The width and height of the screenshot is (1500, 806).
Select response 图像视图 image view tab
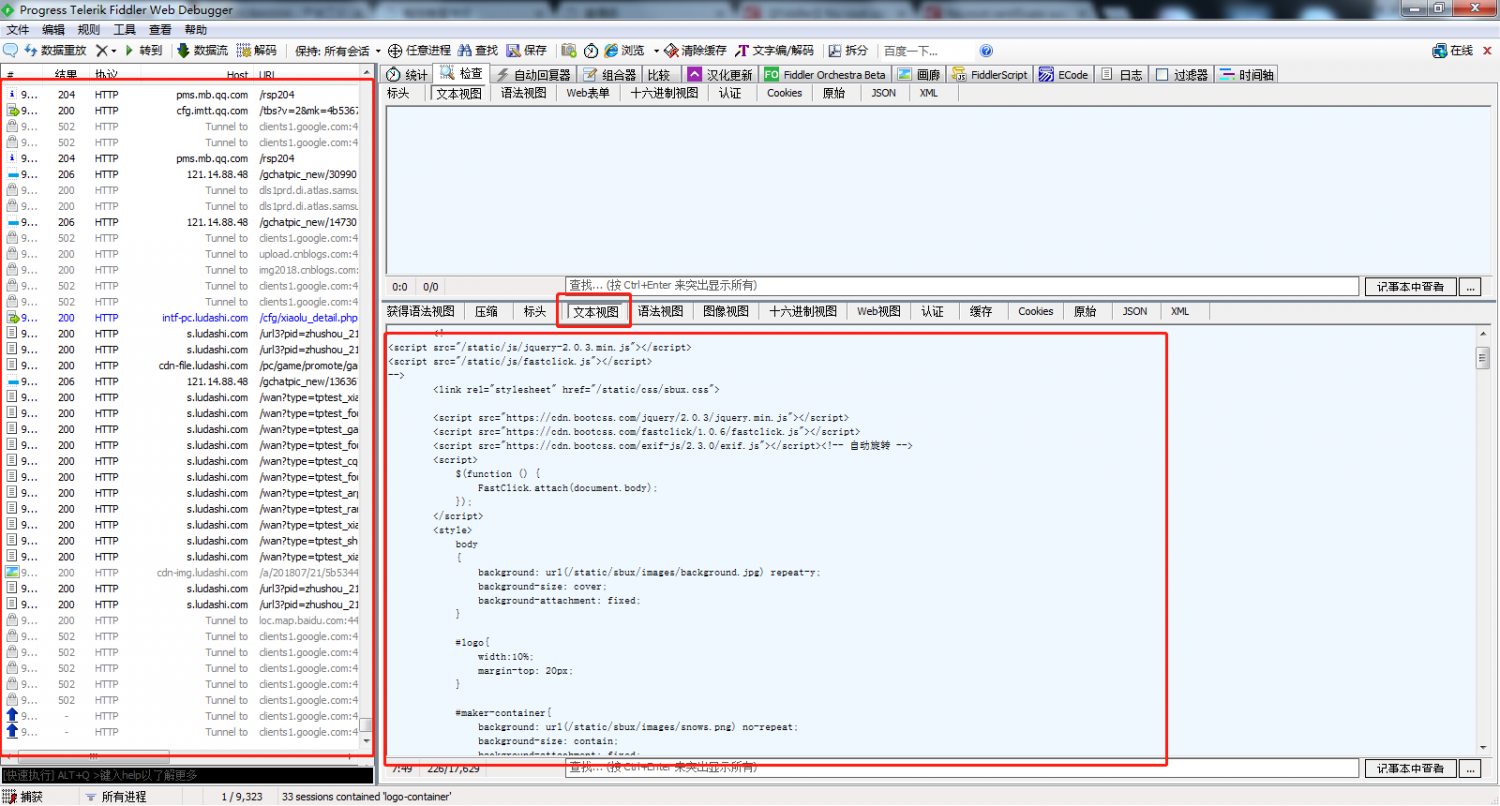pyautogui.click(x=726, y=311)
